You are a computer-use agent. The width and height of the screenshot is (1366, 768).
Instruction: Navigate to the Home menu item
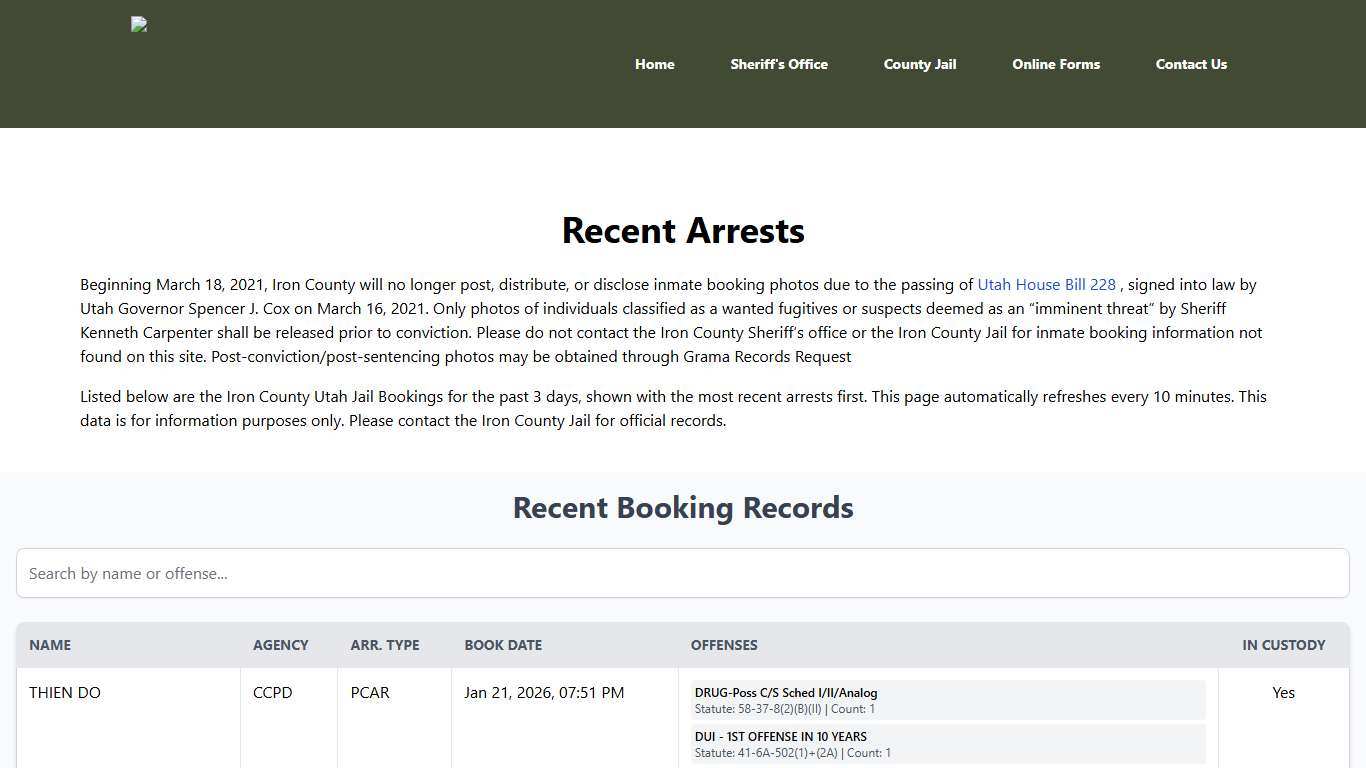pyautogui.click(x=654, y=64)
